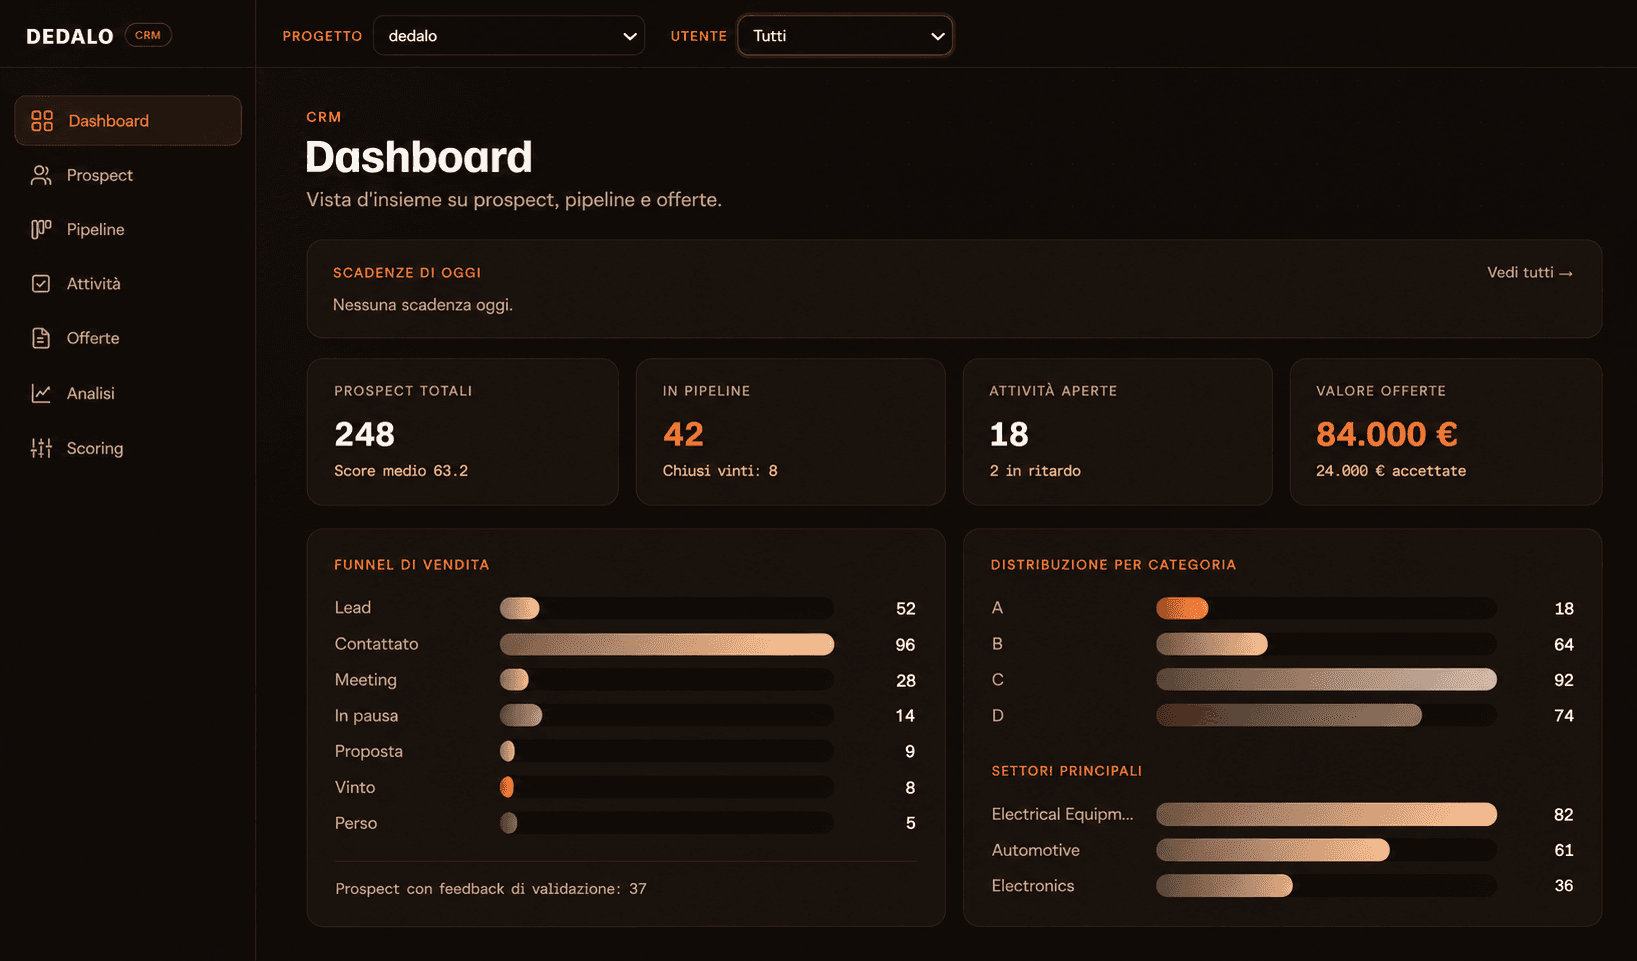Viewport: 1637px width, 961px height.
Task: Click the In pausa funnel label
Action: point(366,716)
